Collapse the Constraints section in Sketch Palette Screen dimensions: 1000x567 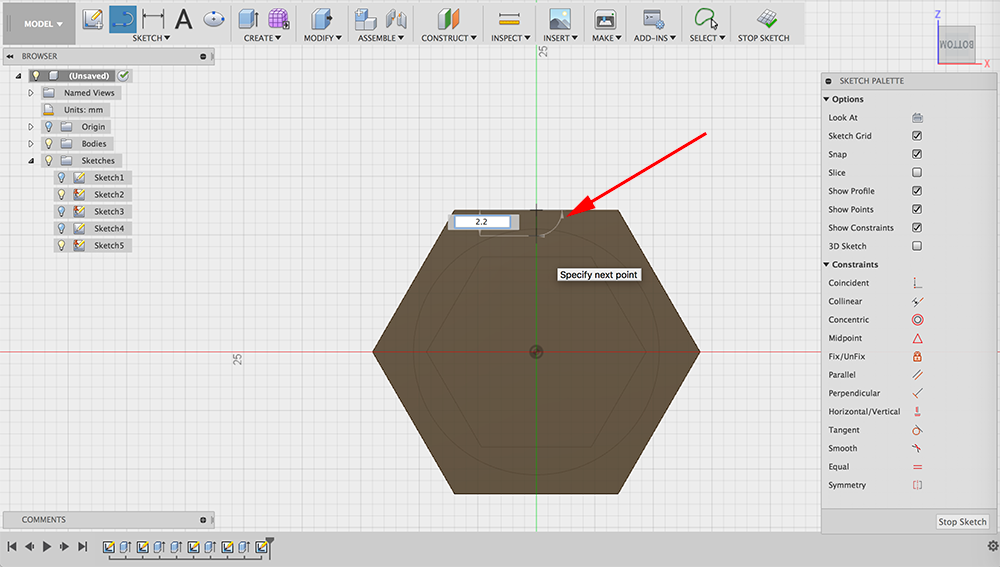click(x=827, y=265)
